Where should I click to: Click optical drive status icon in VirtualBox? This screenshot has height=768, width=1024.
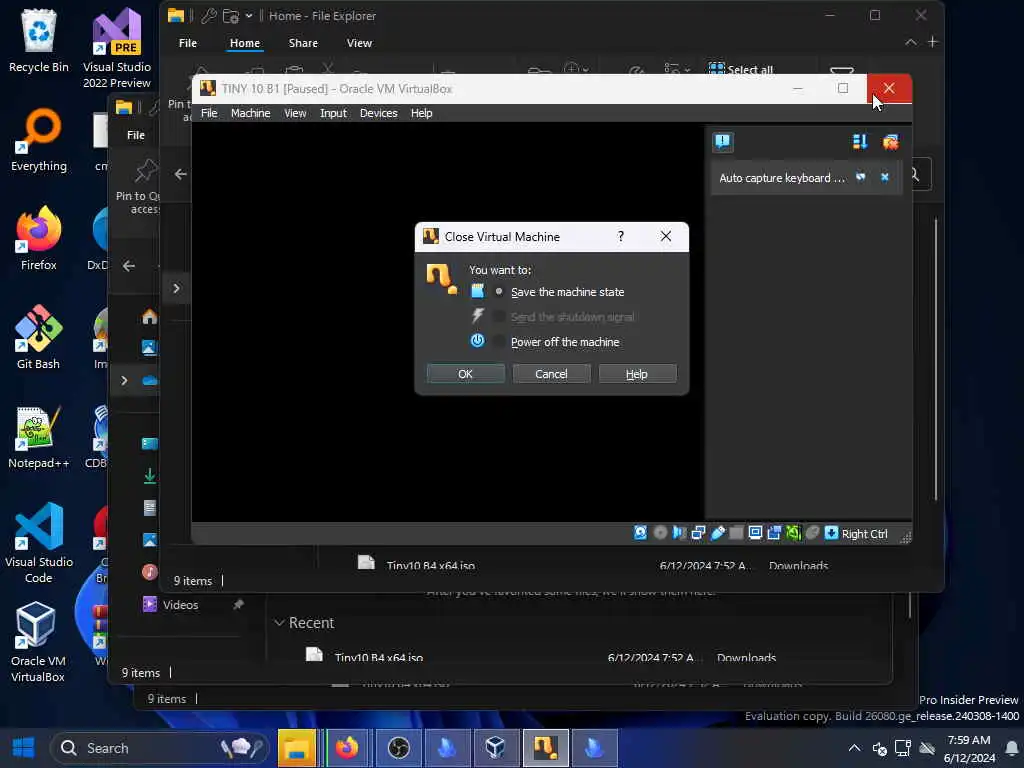tap(660, 533)
